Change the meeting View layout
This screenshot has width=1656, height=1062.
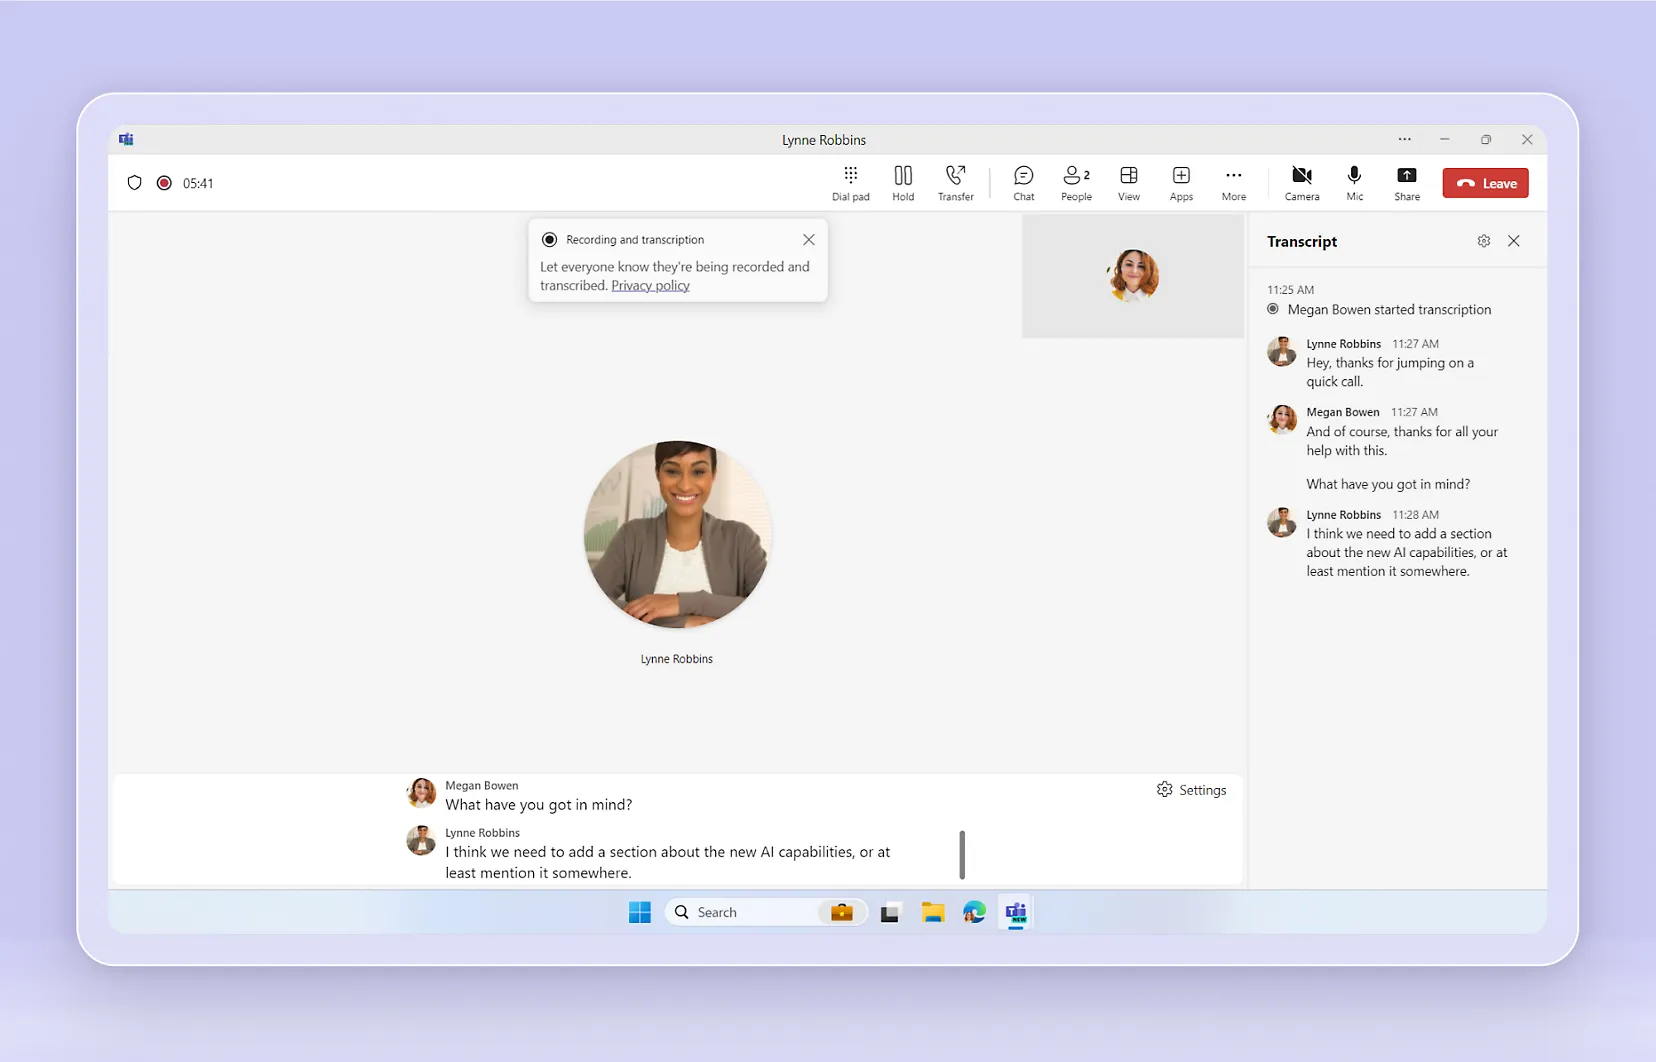(x=1129, y=183)
